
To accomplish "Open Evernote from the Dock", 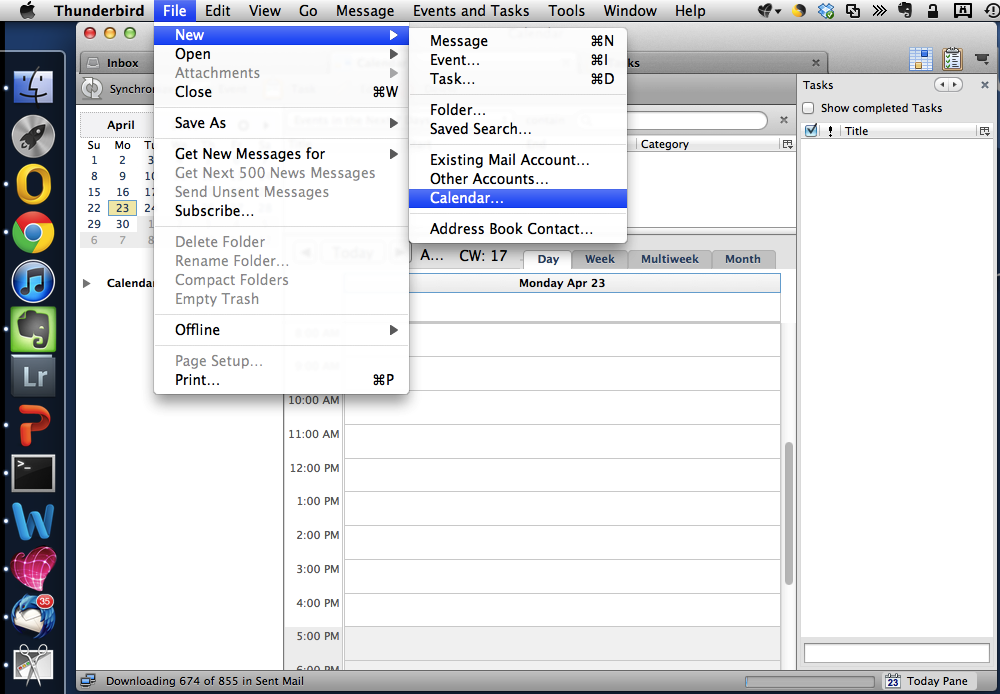I will tap(33, 329).
